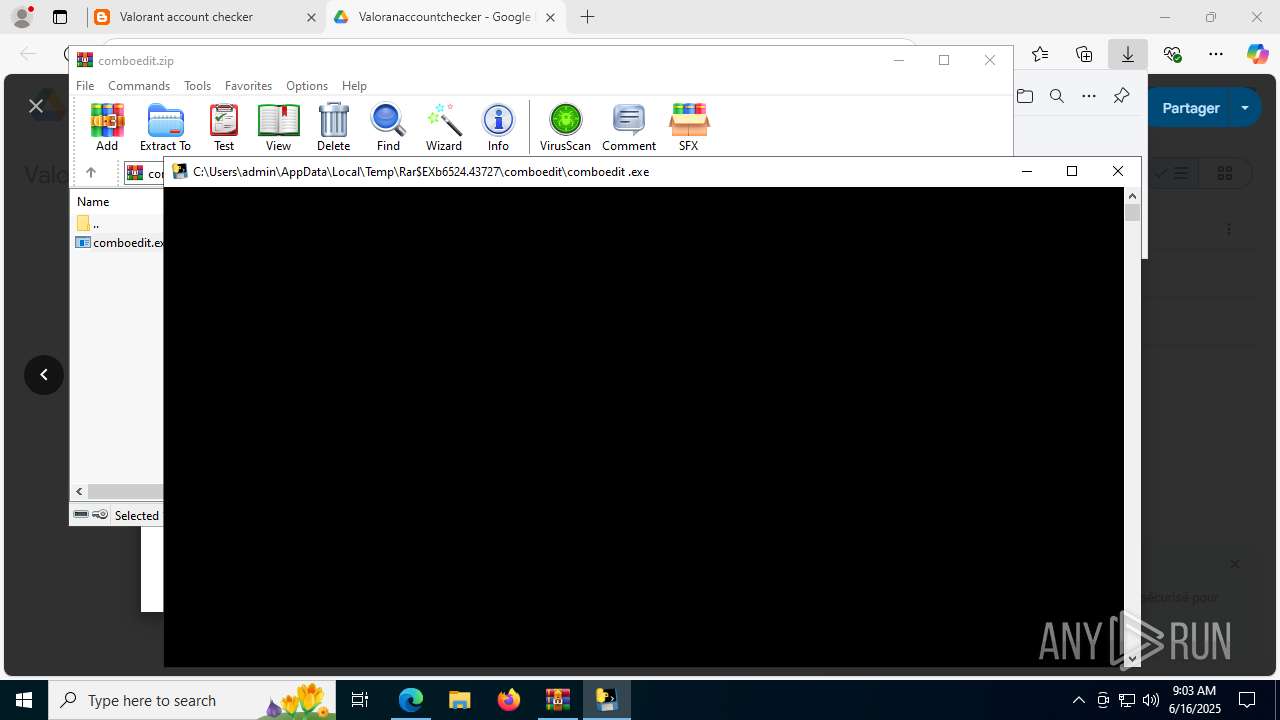This screenshot has width=1280, height=720.
Task: Open the Edge tab actions menu
Action: (60, 17)
